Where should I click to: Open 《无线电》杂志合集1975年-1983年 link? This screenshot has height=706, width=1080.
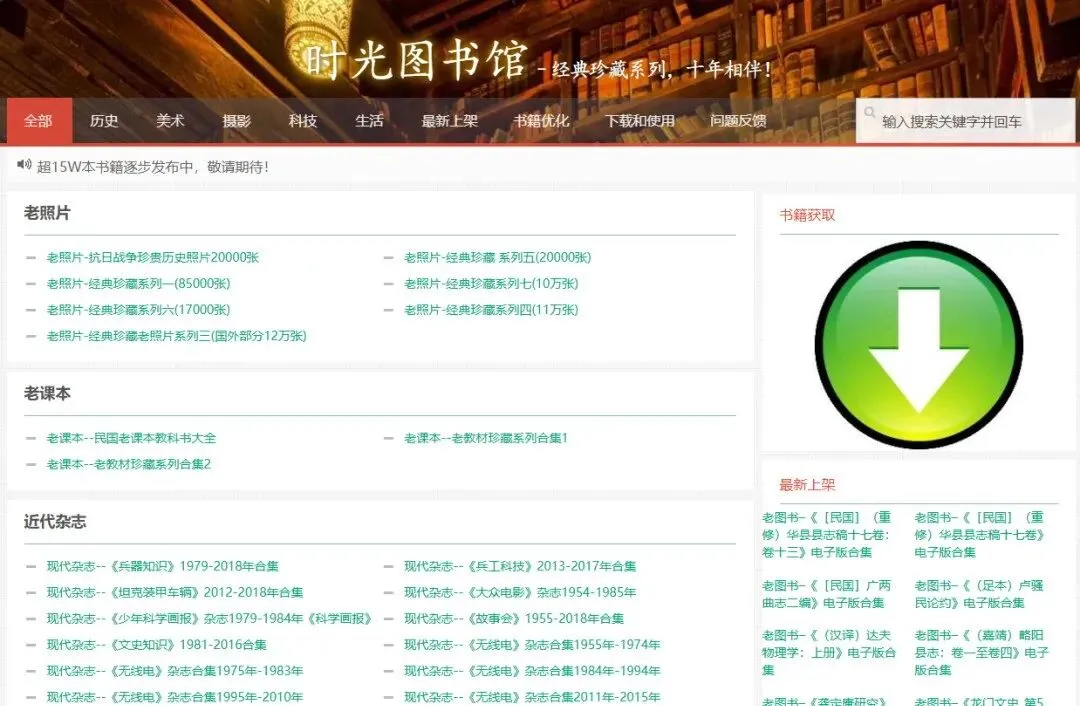pos(175,670)
